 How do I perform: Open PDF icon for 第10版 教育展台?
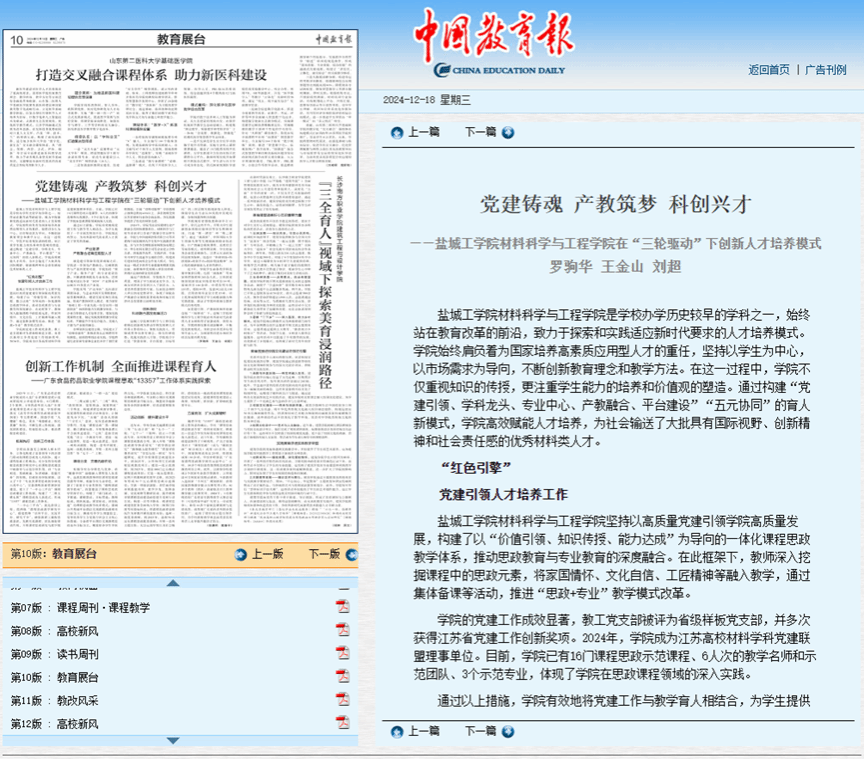click(x=342, y=676)
